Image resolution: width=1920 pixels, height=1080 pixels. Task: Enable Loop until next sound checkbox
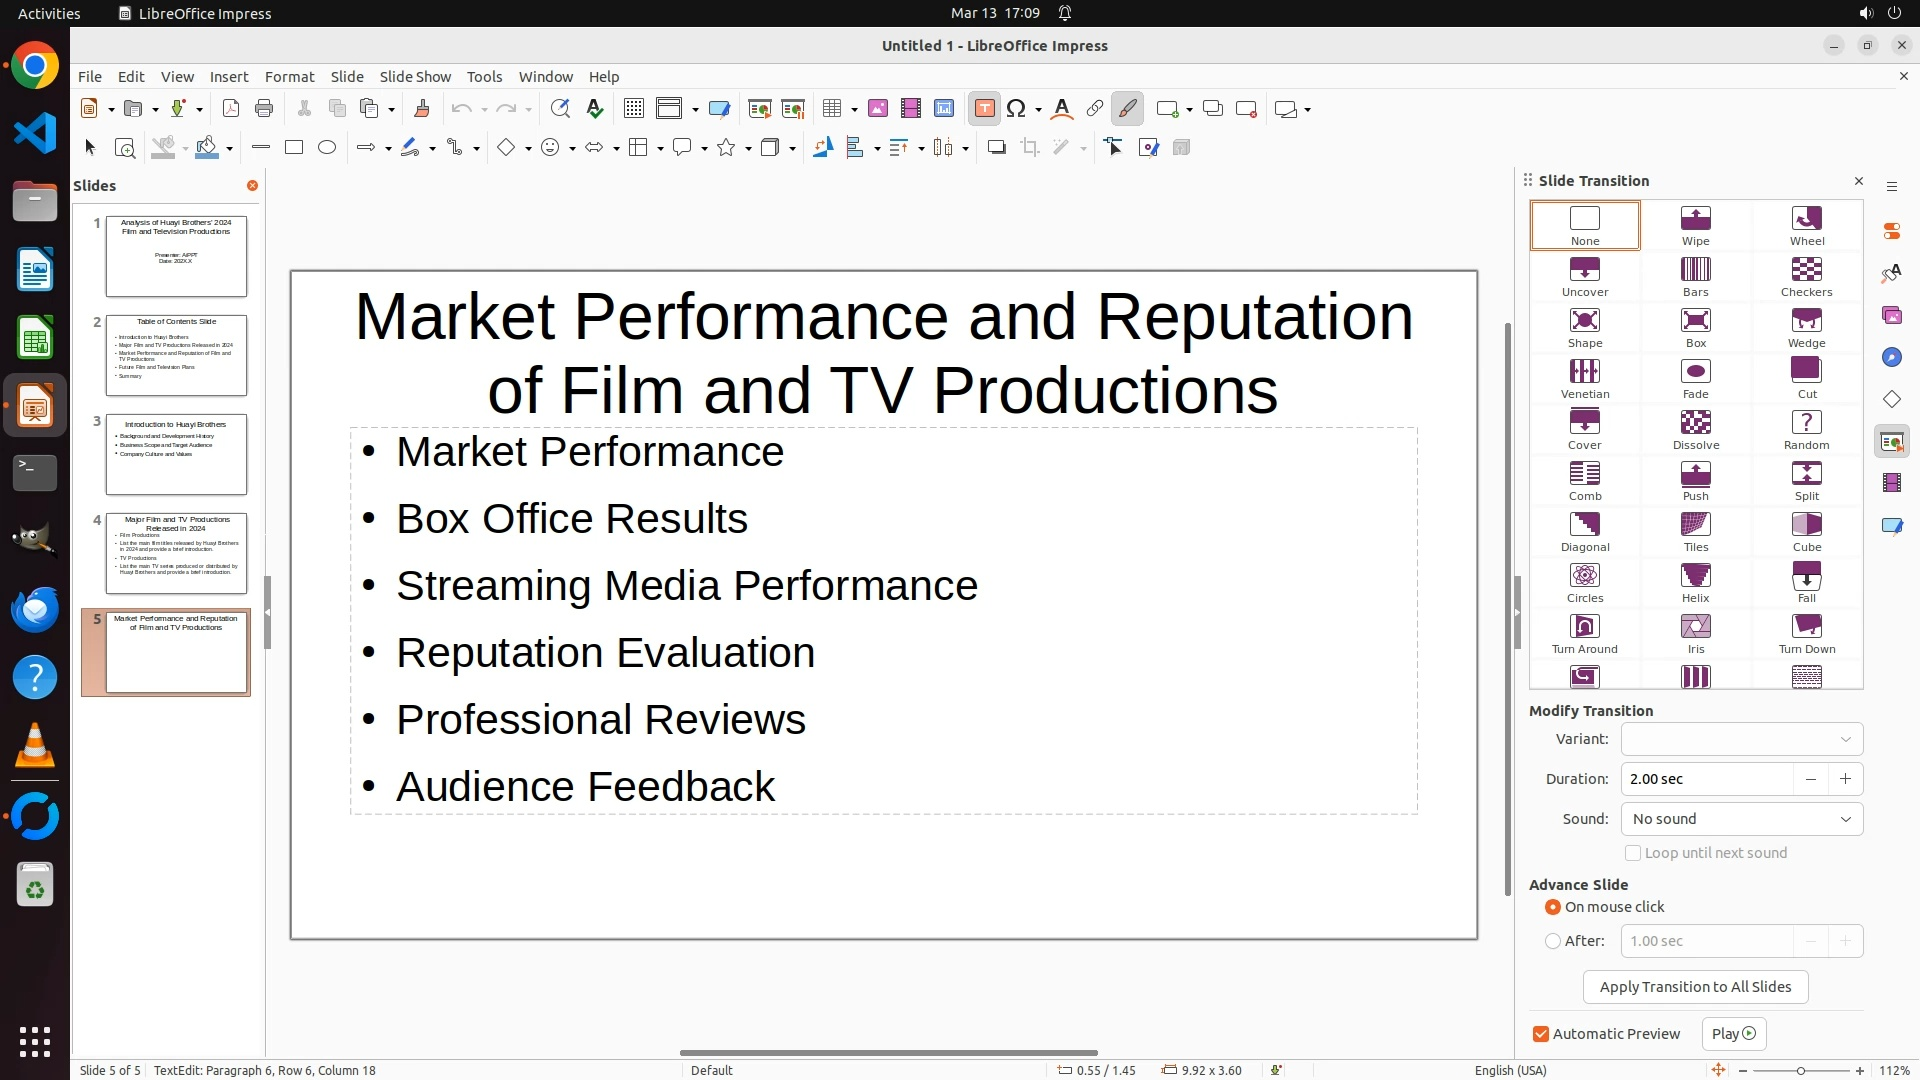coord(1633,853)
